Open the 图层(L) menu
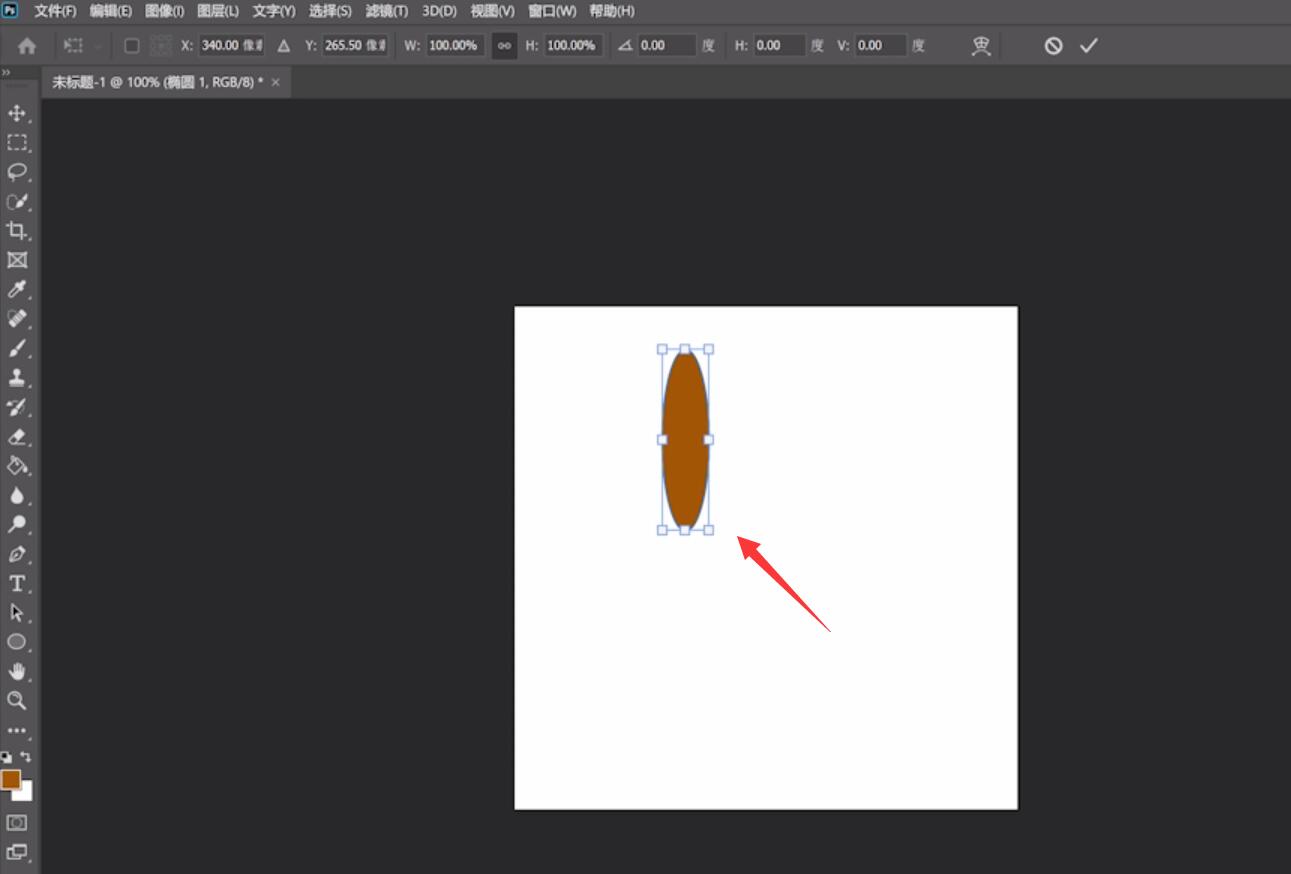1291x874 pixels. [x=218, y=11]
